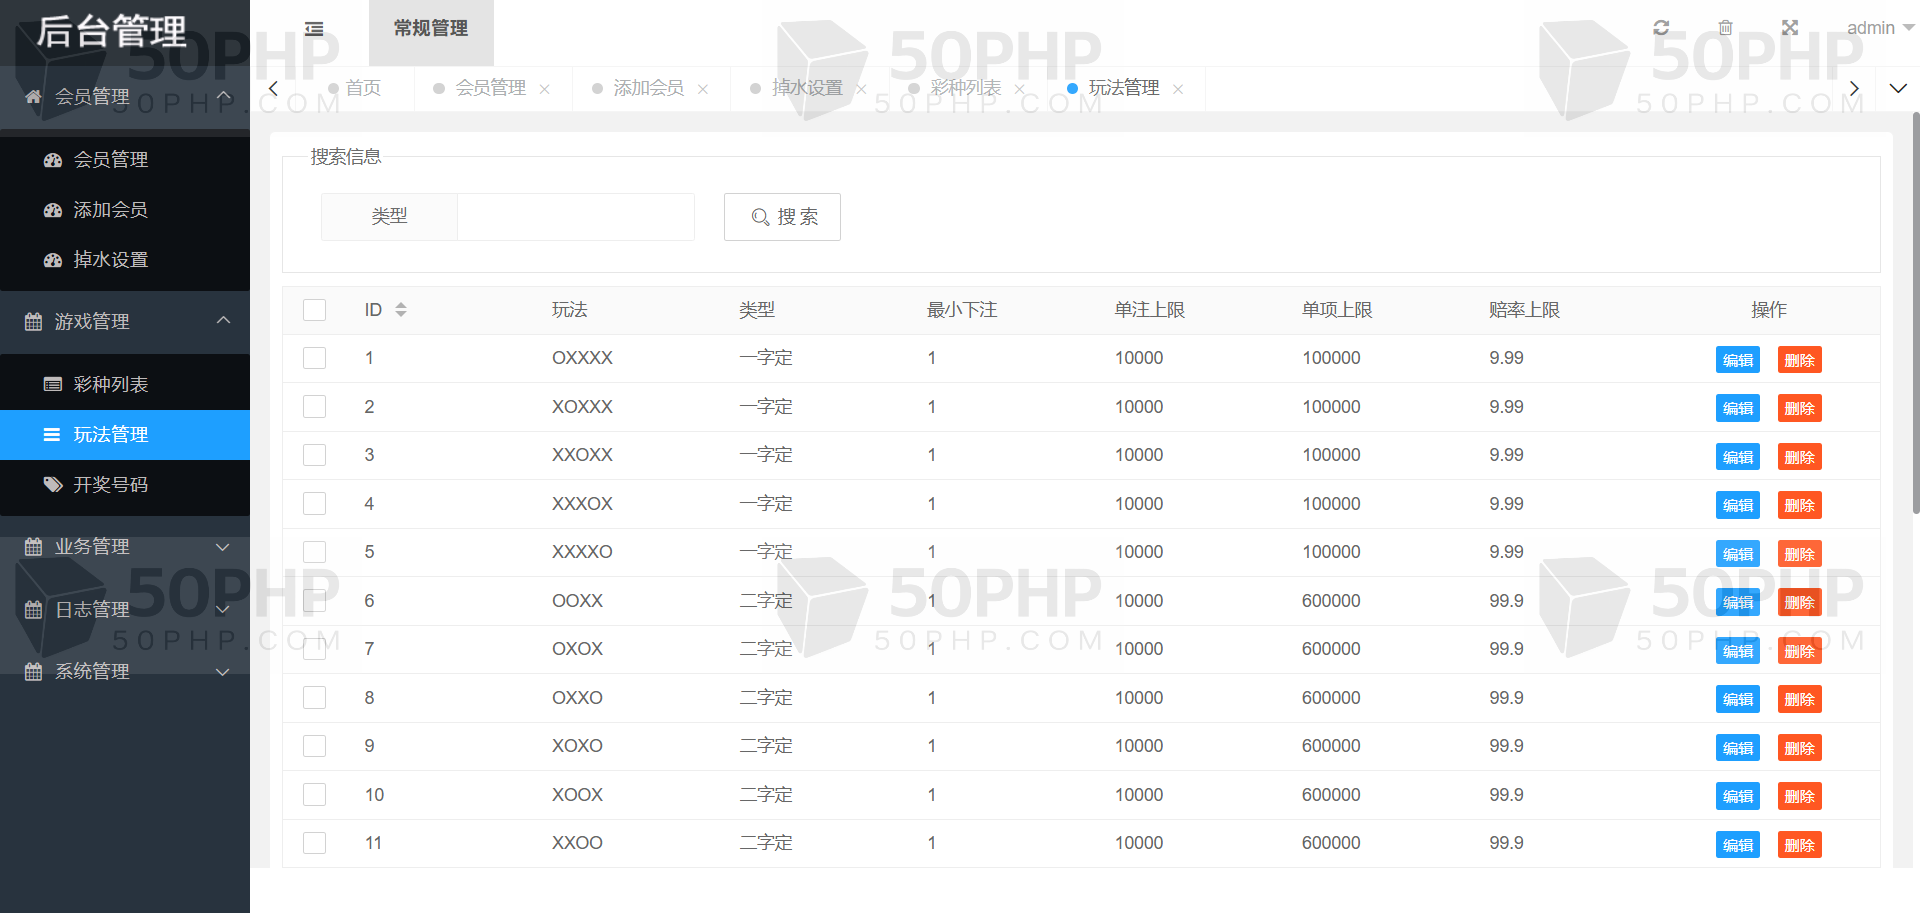Close the 会员管理 tab
The height and width of the screenshot is (913, 1920).
click(545, 89)
